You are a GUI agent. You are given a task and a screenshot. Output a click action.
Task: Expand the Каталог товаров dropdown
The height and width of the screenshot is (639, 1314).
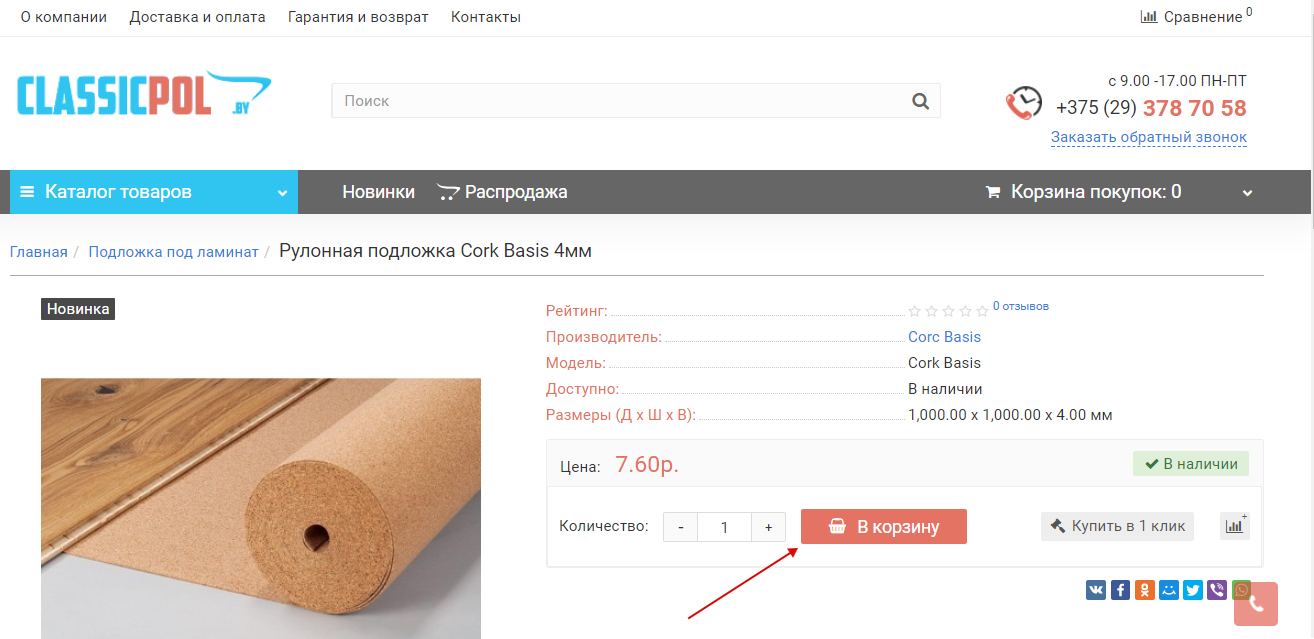pos(154,192)
